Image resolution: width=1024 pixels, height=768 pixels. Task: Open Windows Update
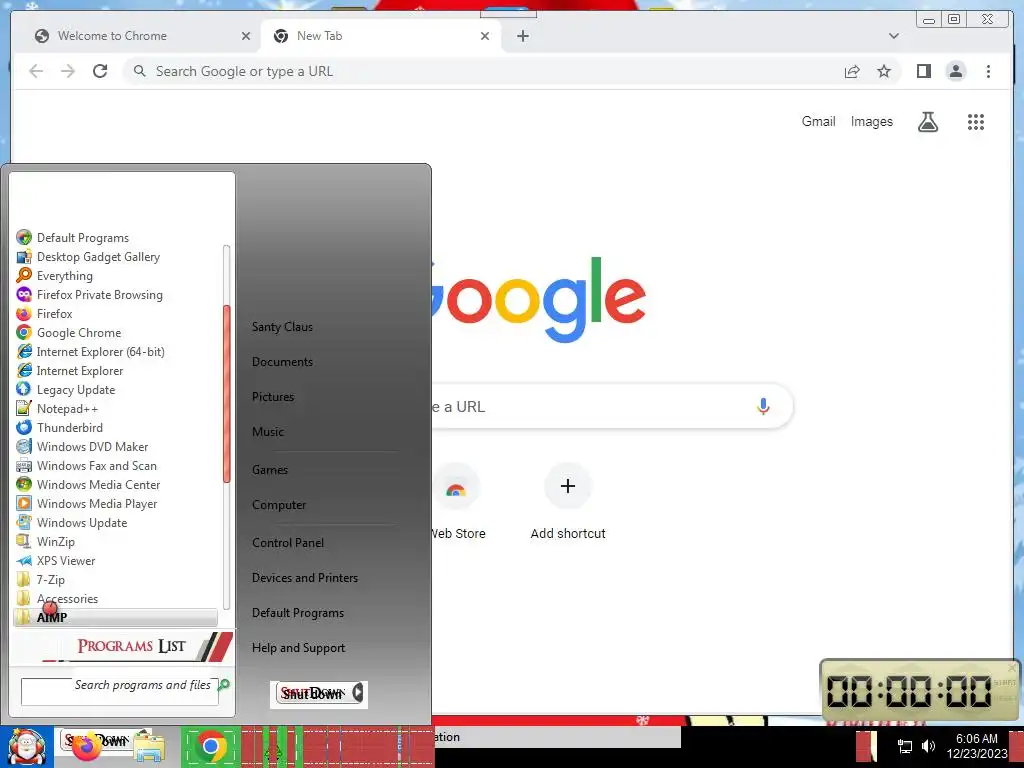(x=72, y=522)
